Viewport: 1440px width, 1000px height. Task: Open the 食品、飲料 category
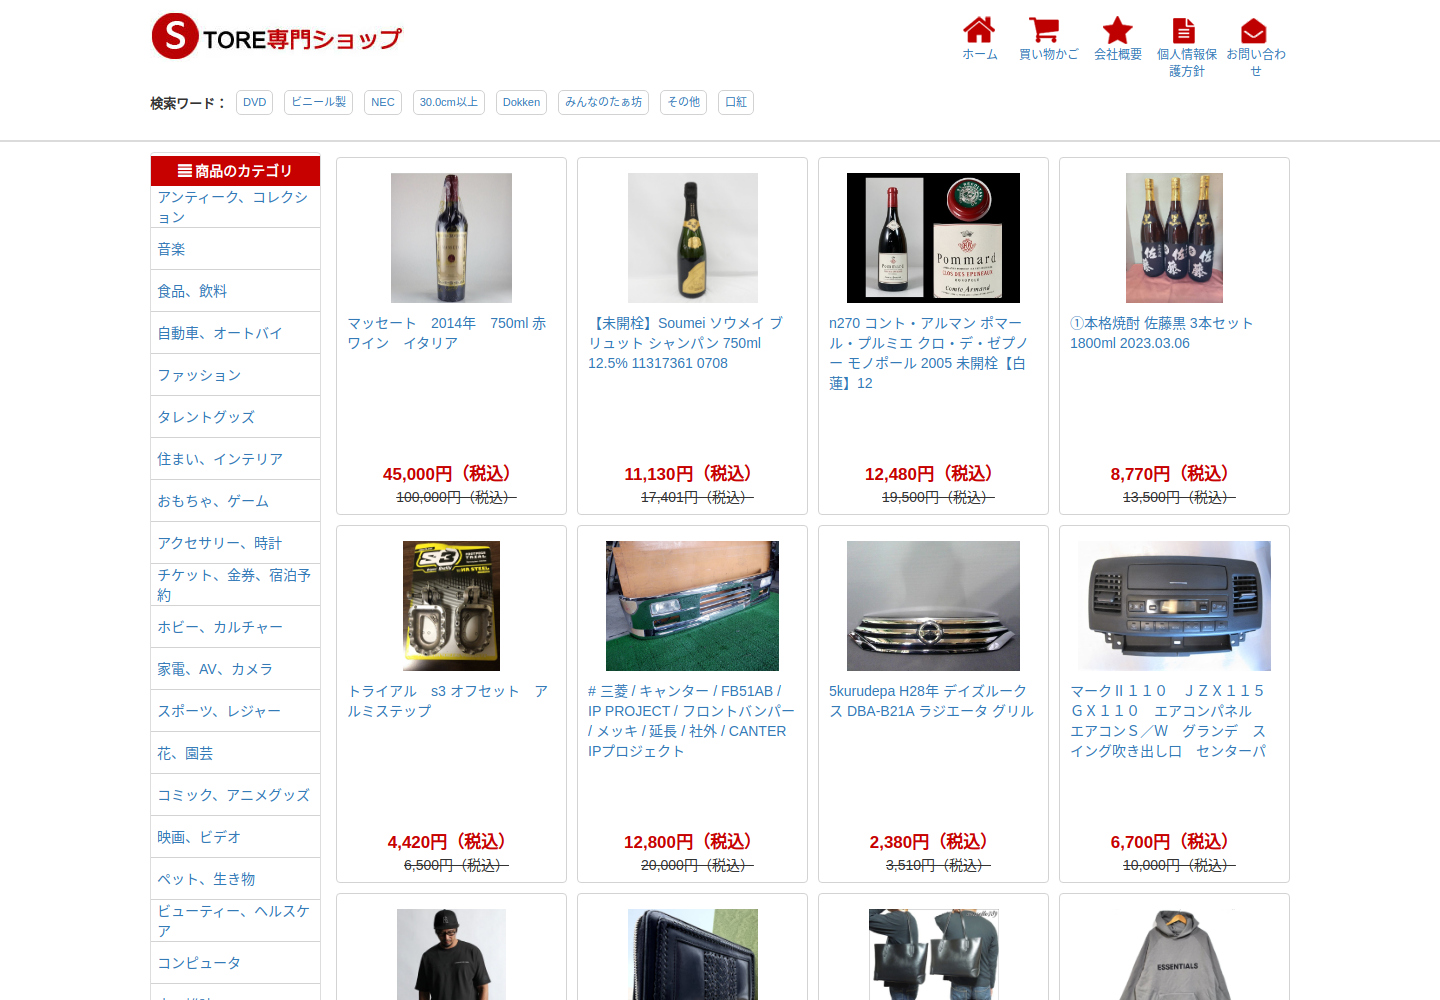(235, 291)
